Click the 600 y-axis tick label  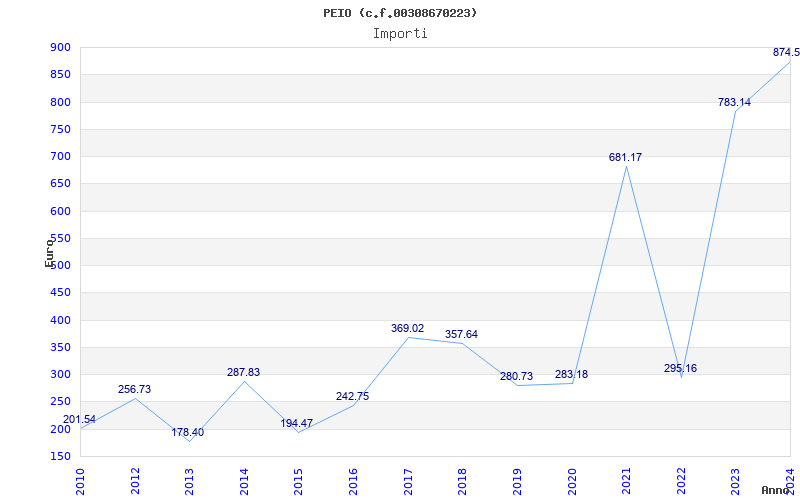(x=60, y=211)
